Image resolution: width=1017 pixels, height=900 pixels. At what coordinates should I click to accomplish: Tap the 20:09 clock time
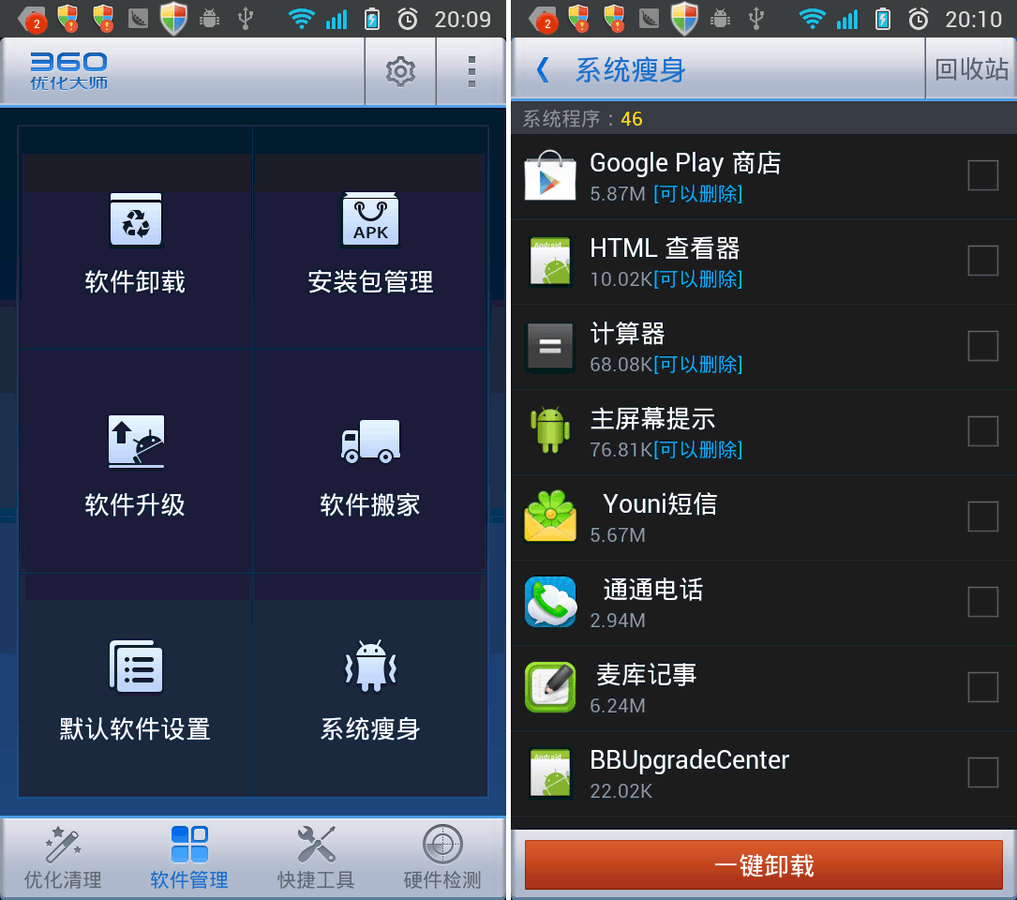tap(462, 19)
